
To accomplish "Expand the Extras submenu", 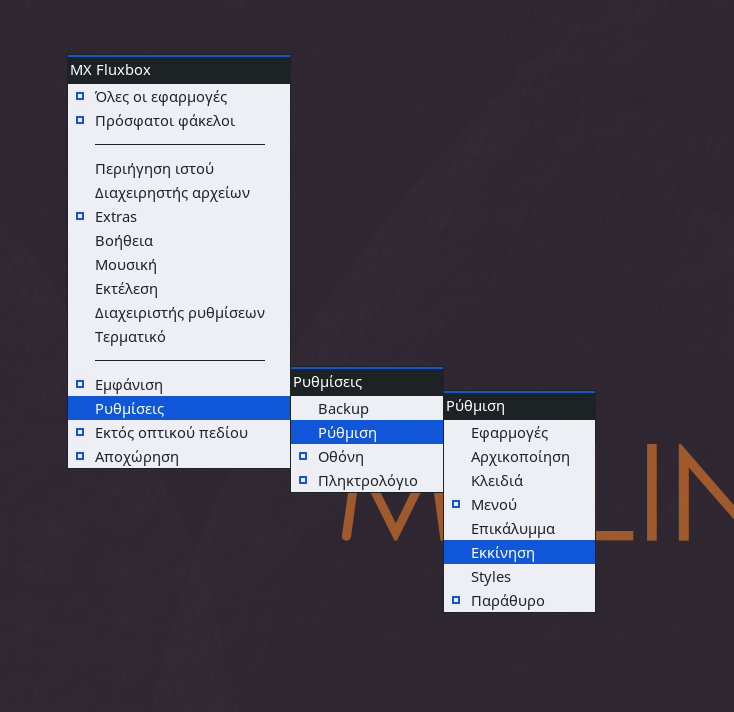I will point(179,217).
